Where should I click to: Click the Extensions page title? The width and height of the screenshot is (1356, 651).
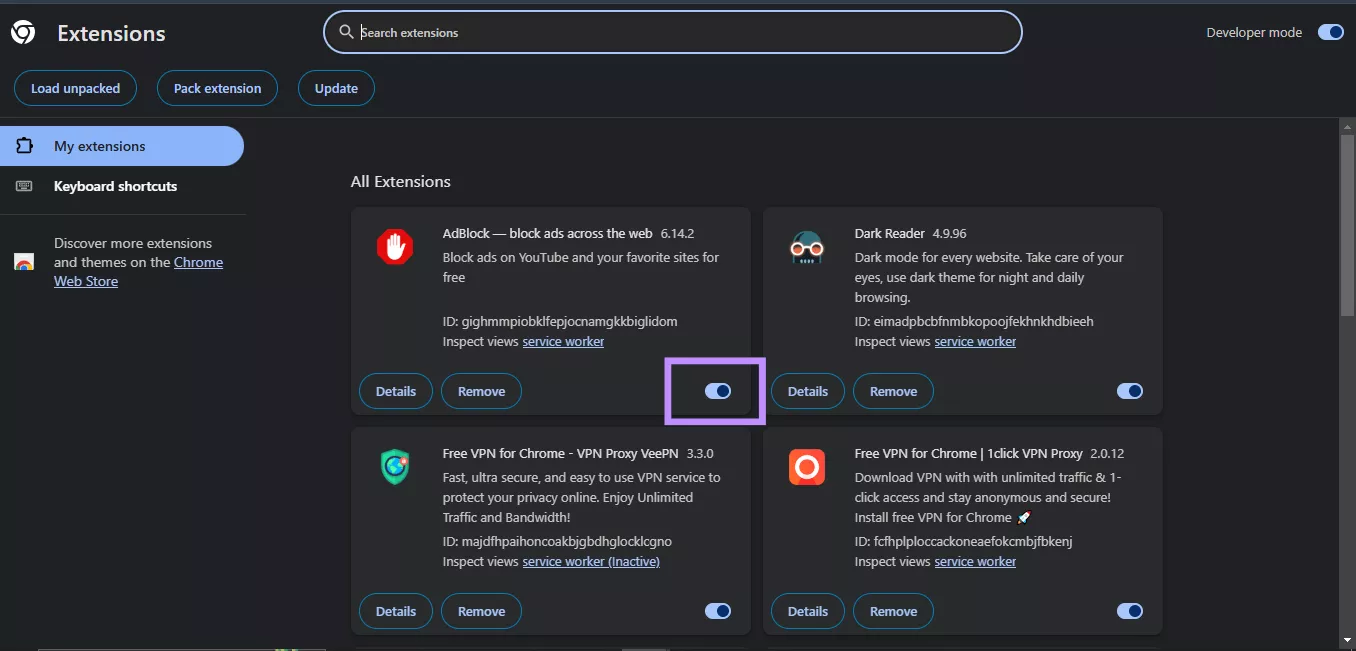tap(111, 33)
